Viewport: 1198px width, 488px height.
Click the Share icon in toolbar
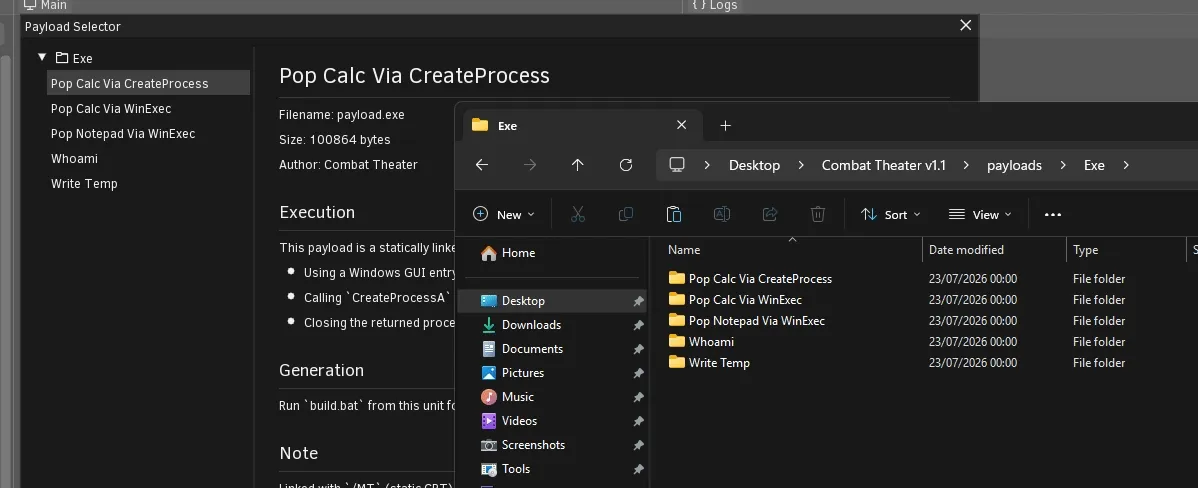(770, 215)
